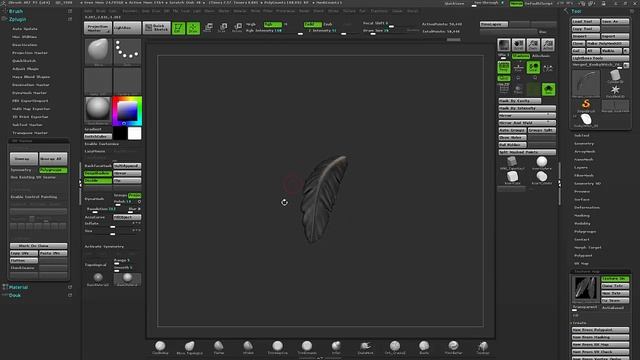Click the Unwrap button

coord(24,158)
